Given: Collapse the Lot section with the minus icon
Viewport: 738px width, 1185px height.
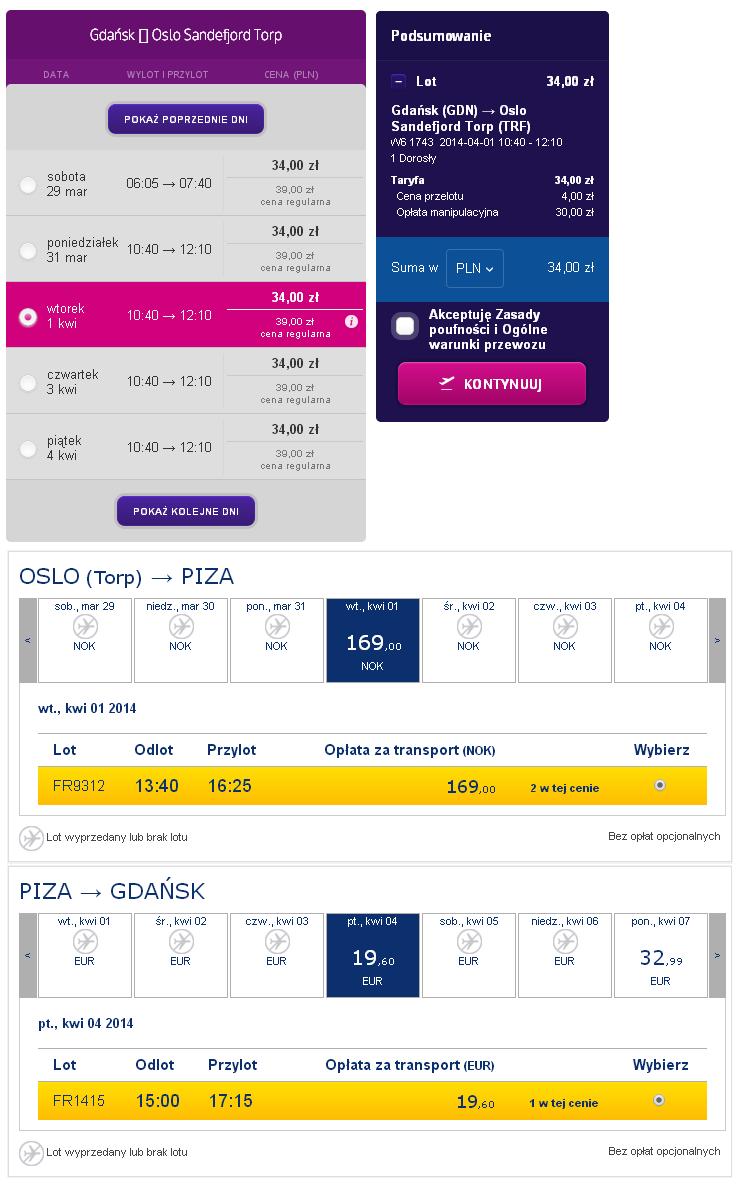Looking at the screenshot, I should click(x=397, y=81).
